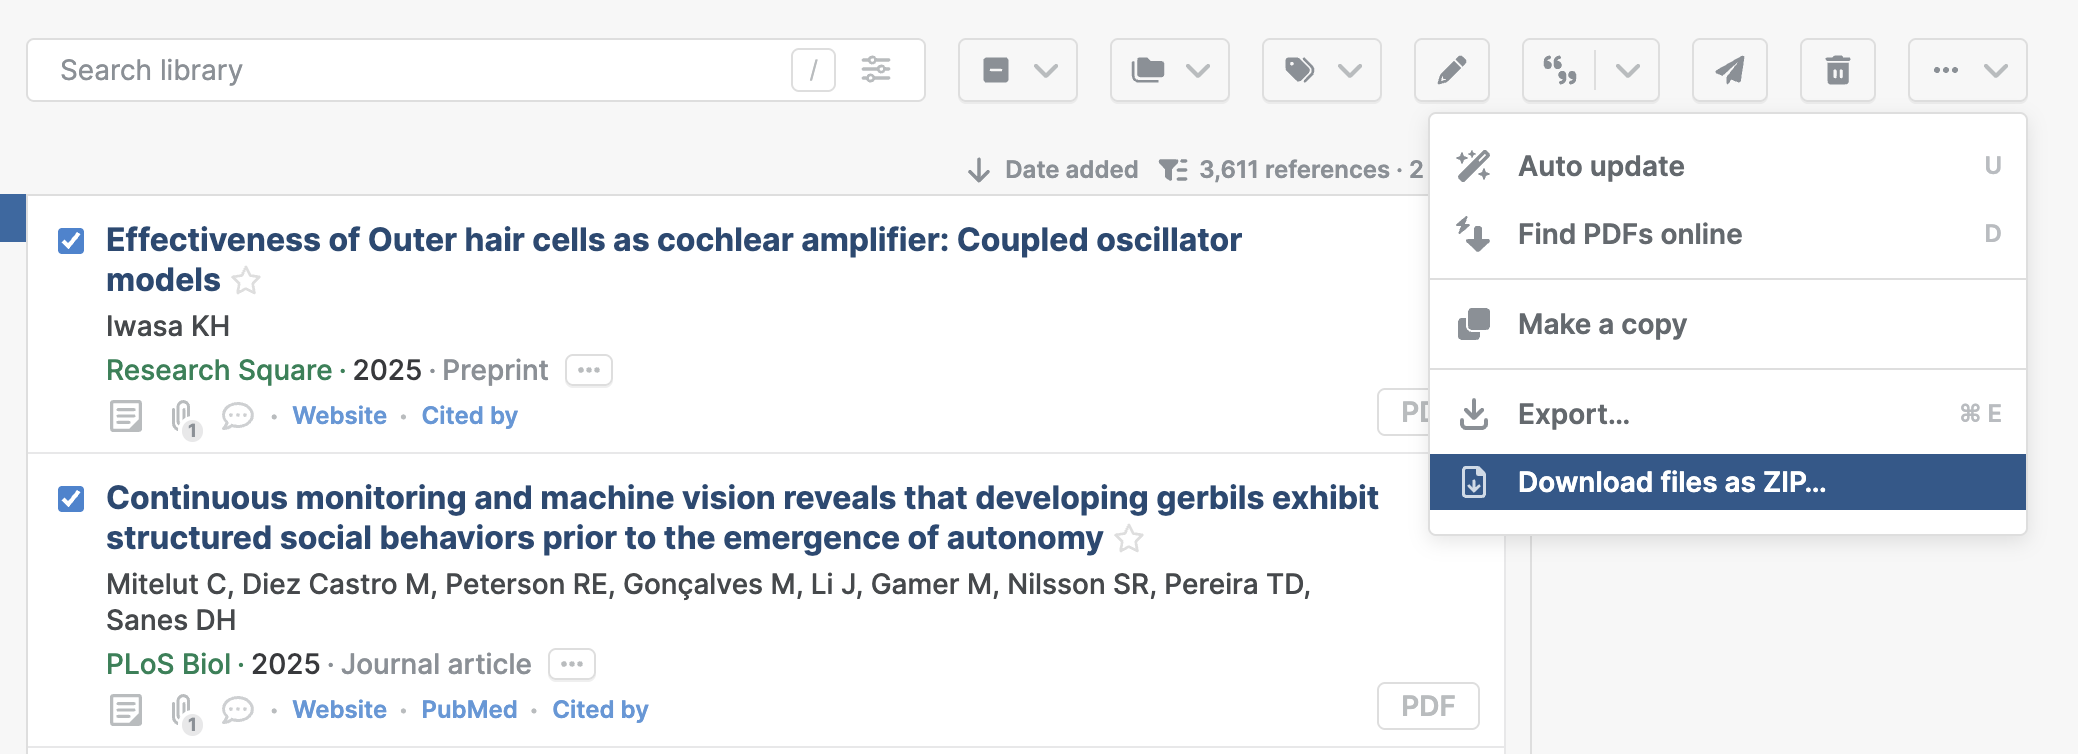Uncheck the gerbils article checkbox

pyautogui.click(x=71, y=499)
